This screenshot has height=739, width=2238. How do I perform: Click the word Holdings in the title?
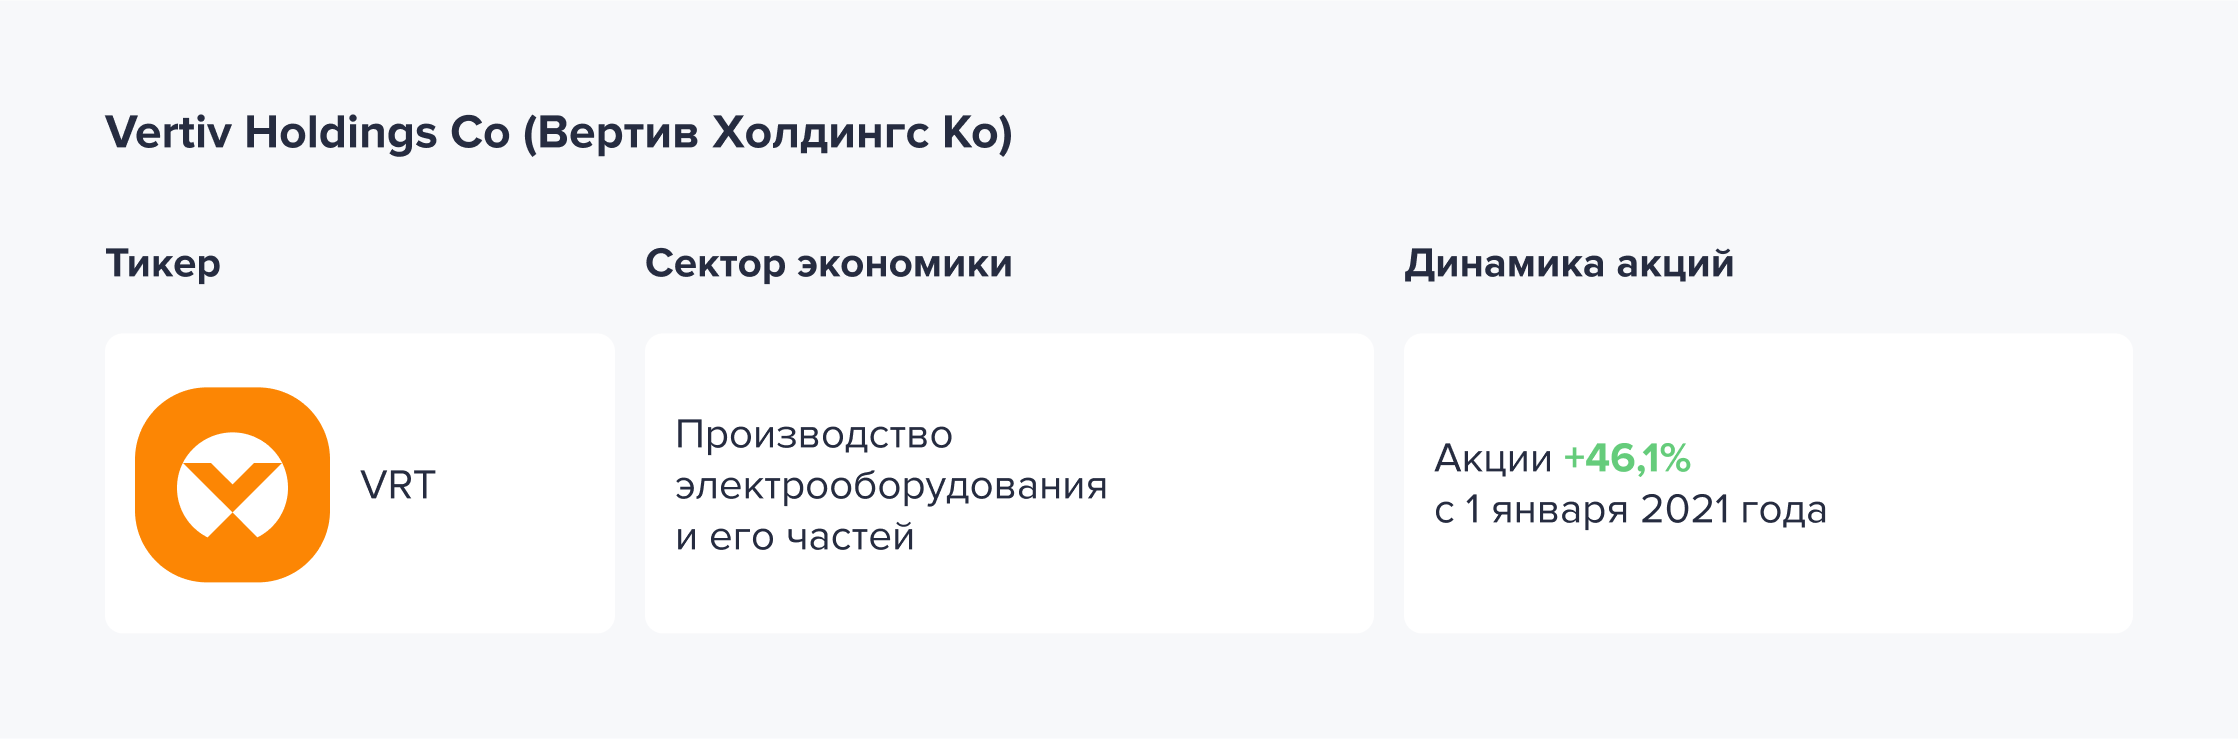(x=341, y=134)
